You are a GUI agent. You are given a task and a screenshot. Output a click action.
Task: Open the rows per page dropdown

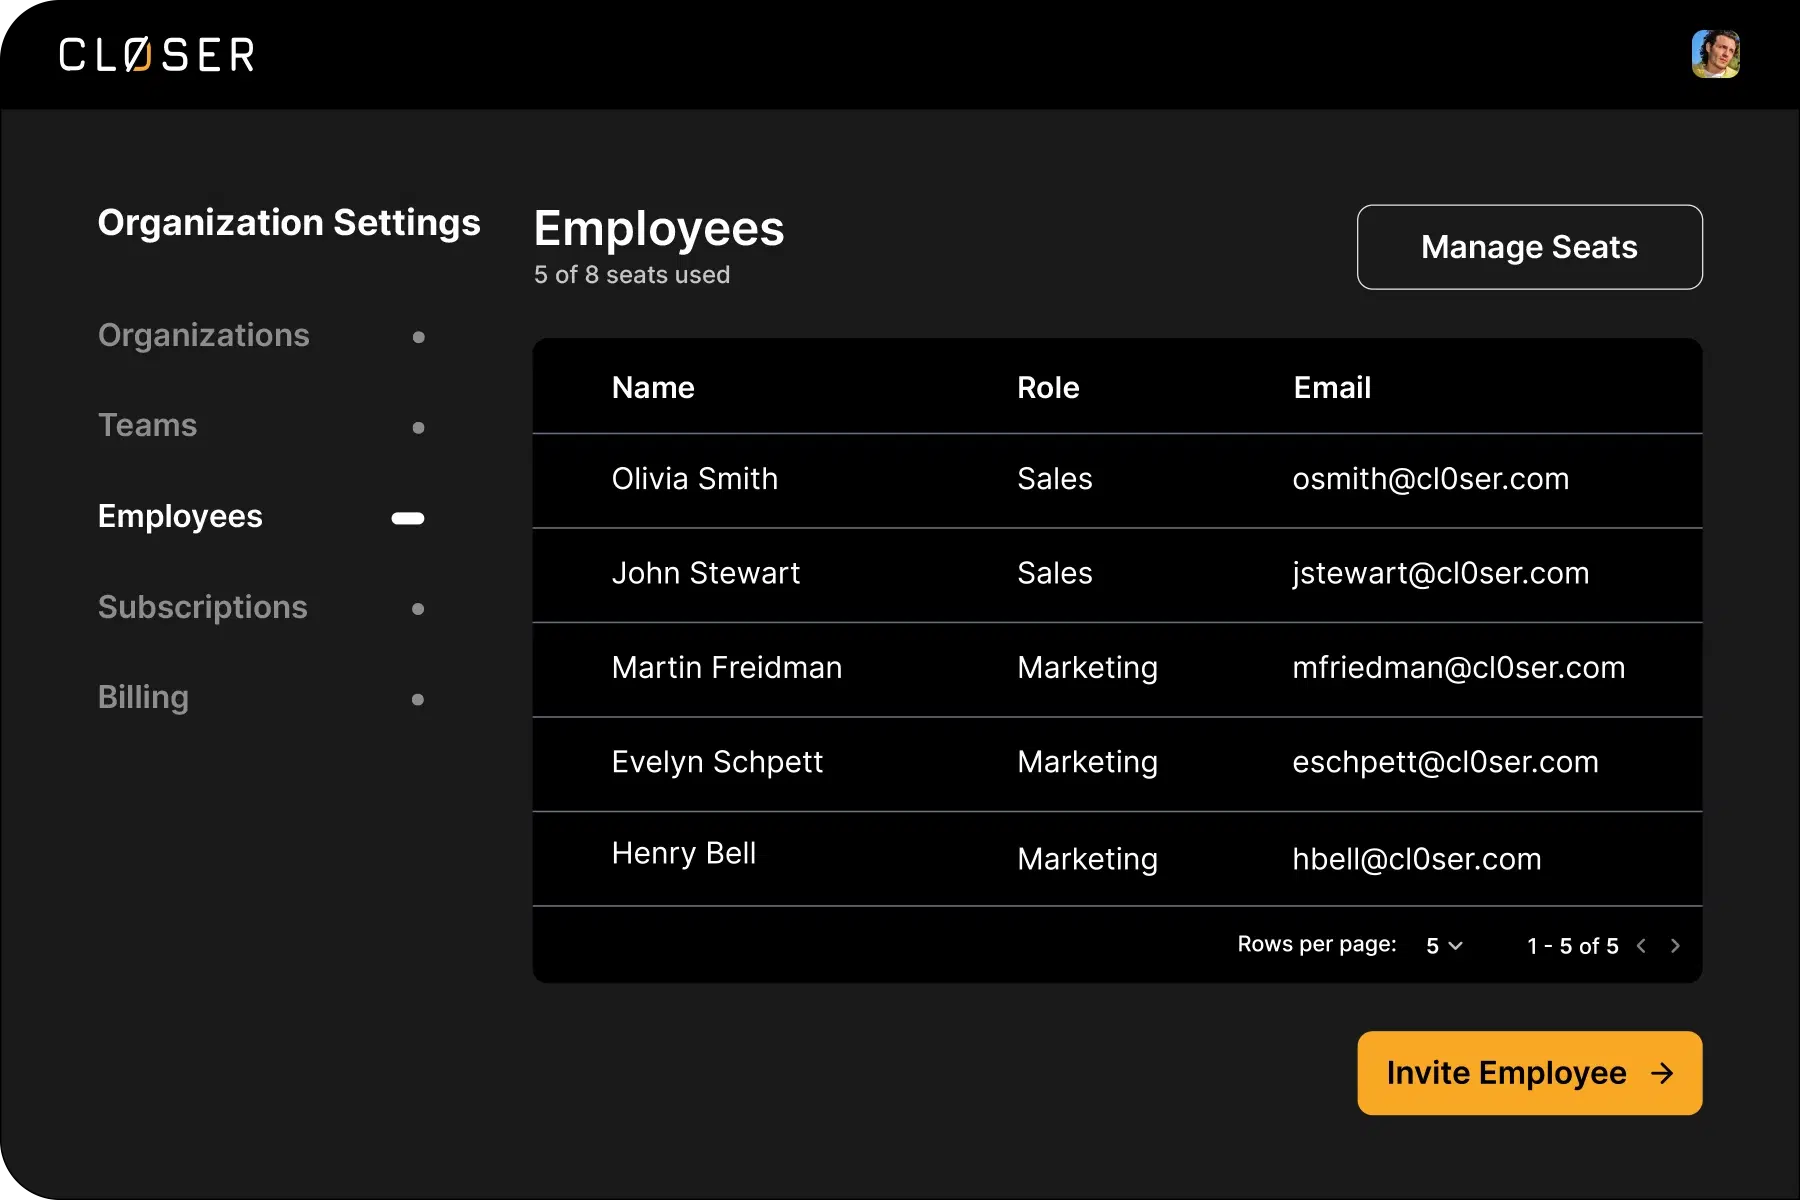point(1444,946)
